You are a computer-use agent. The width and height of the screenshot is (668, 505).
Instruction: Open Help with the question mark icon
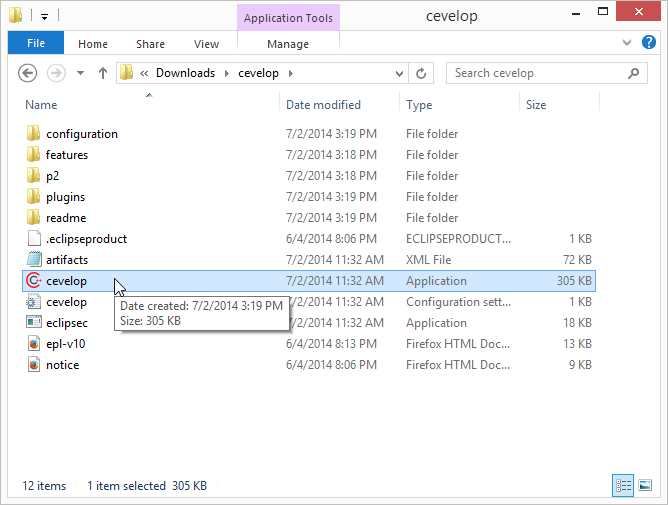(x=648, y=42)
